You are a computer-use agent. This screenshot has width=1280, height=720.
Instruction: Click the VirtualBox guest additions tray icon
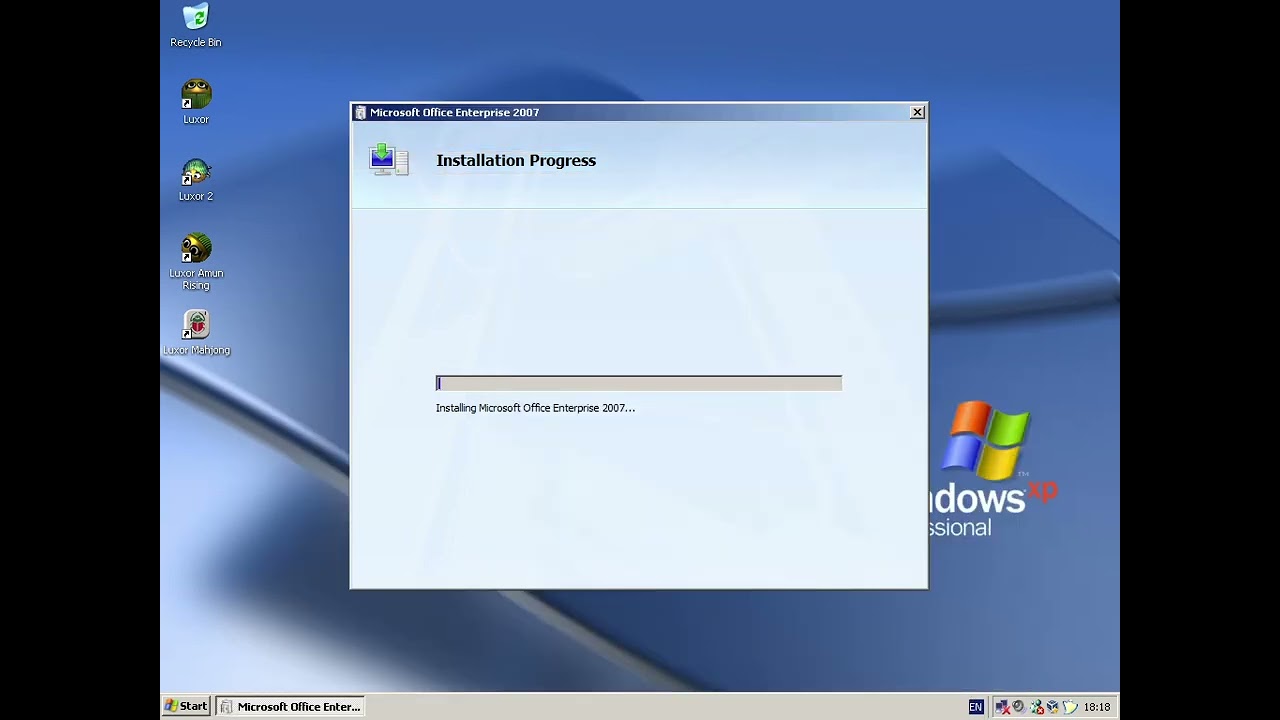tap(1053, 707)
